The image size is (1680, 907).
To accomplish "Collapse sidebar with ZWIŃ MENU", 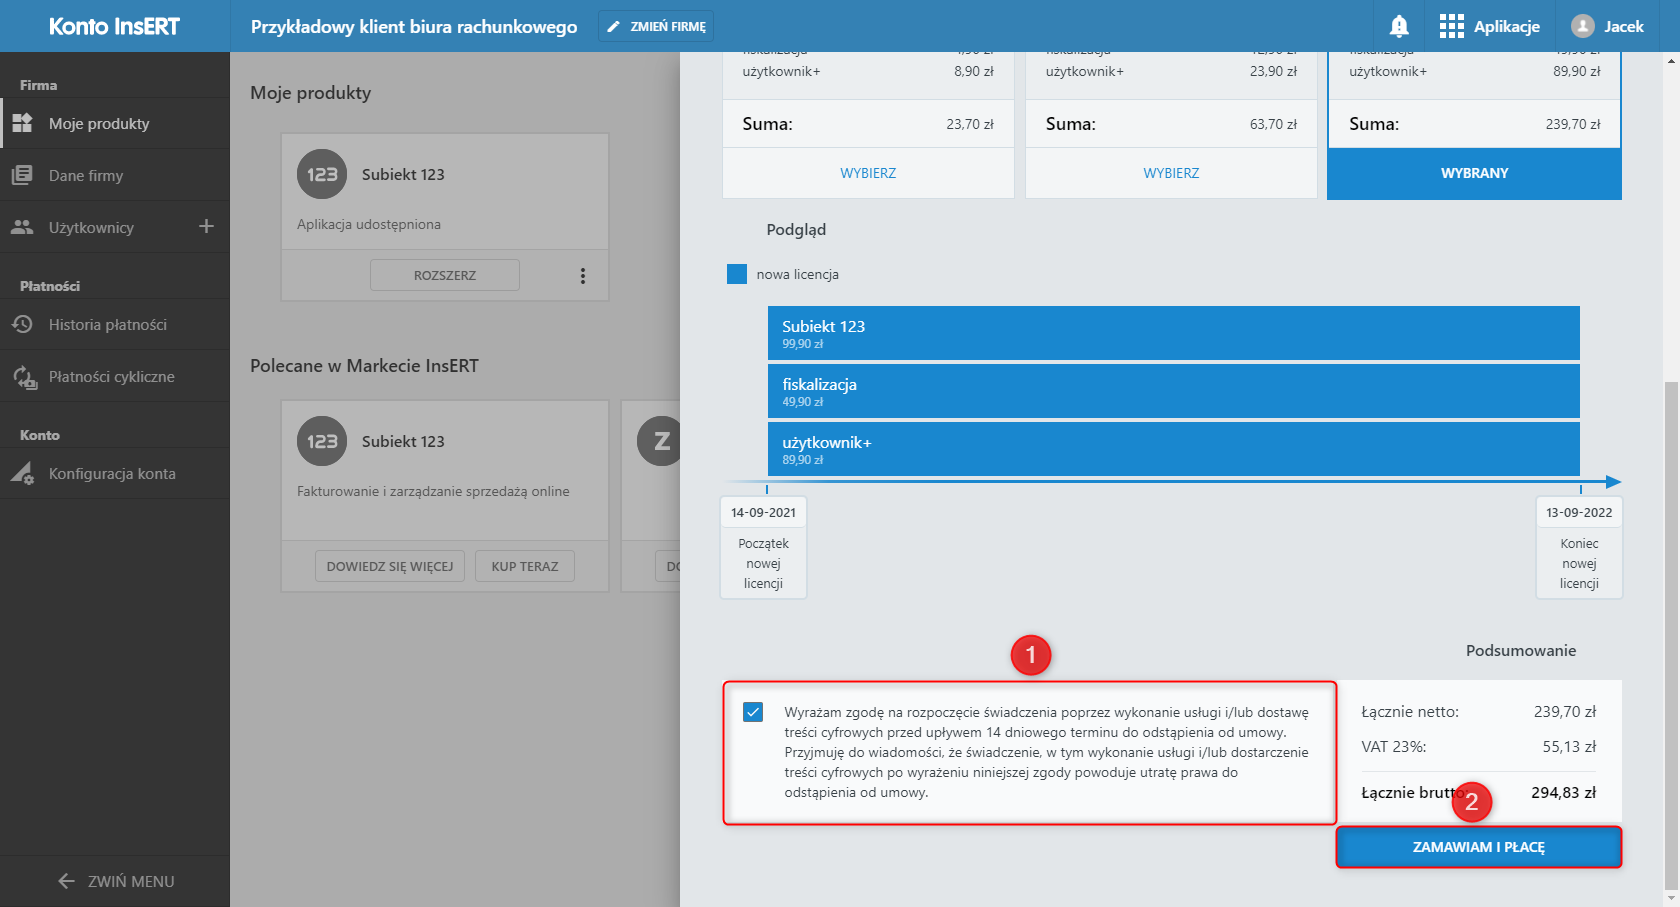I will tap(115, 881).
